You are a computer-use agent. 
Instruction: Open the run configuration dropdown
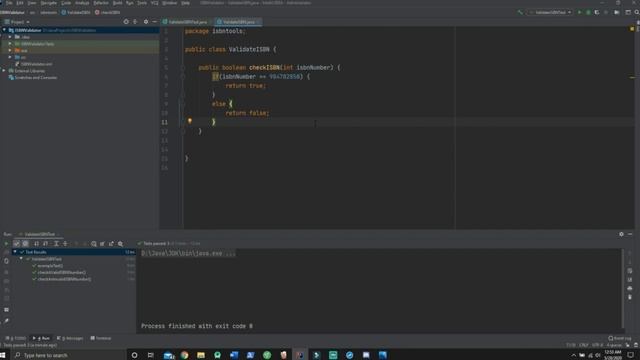(x=550, y=12)
